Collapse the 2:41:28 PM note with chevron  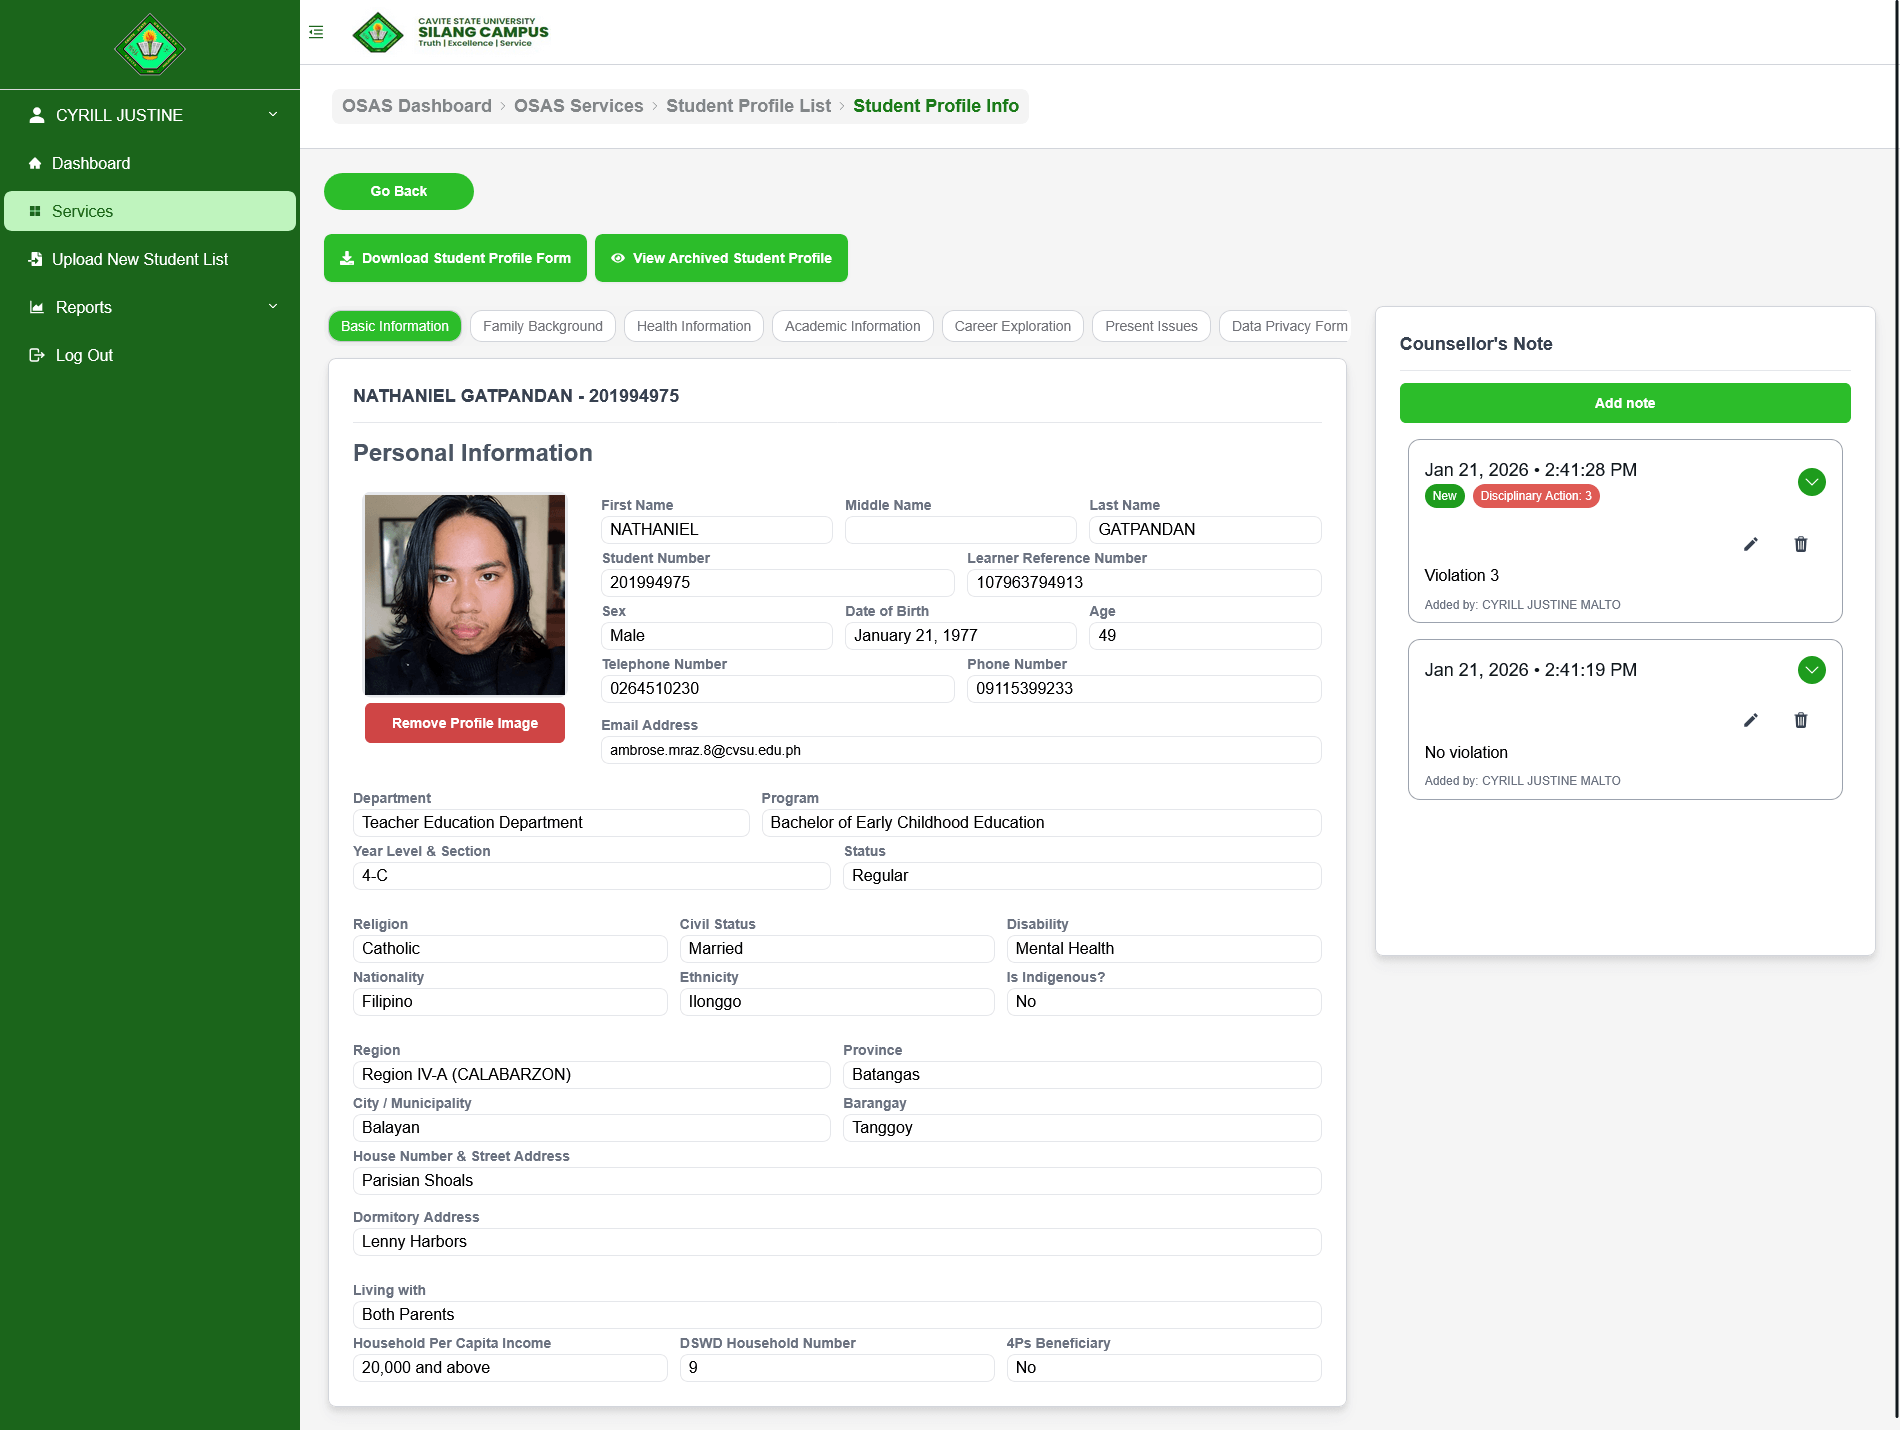pyautogui.click(x=1811, y=482)
